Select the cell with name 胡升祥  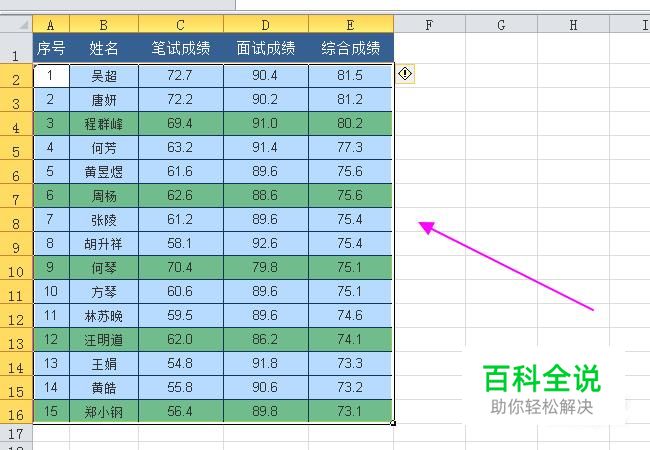pyautogui.click(x=104, y=244)
